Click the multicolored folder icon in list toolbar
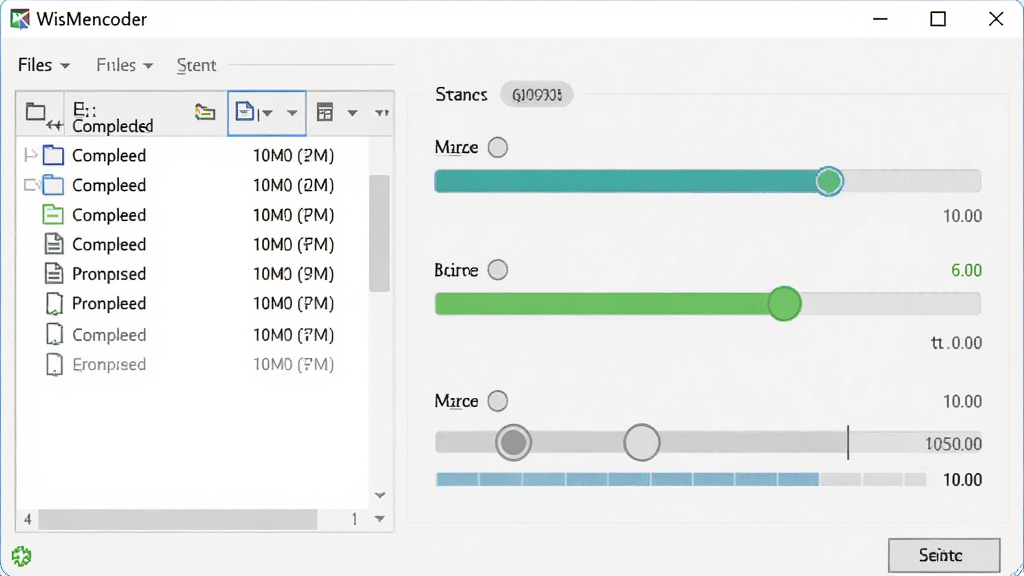Viewport: 1024px width, 576px height. click(205, 112)
